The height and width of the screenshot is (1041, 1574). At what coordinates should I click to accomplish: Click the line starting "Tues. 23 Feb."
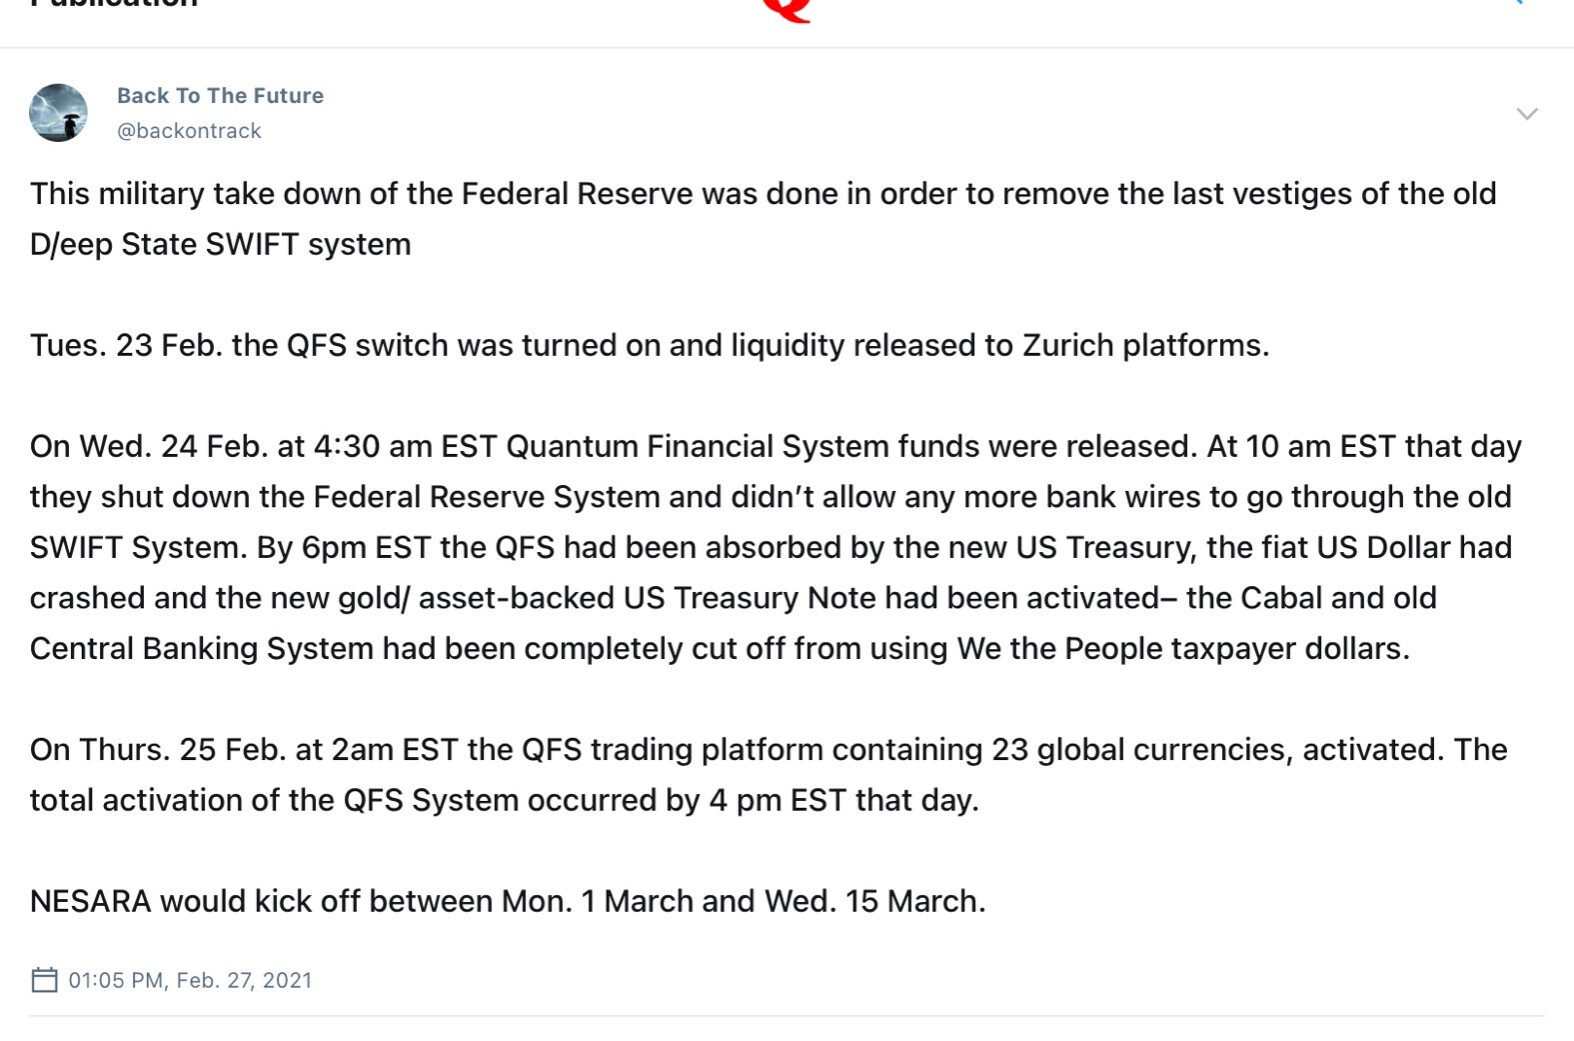tap(649, 345)
